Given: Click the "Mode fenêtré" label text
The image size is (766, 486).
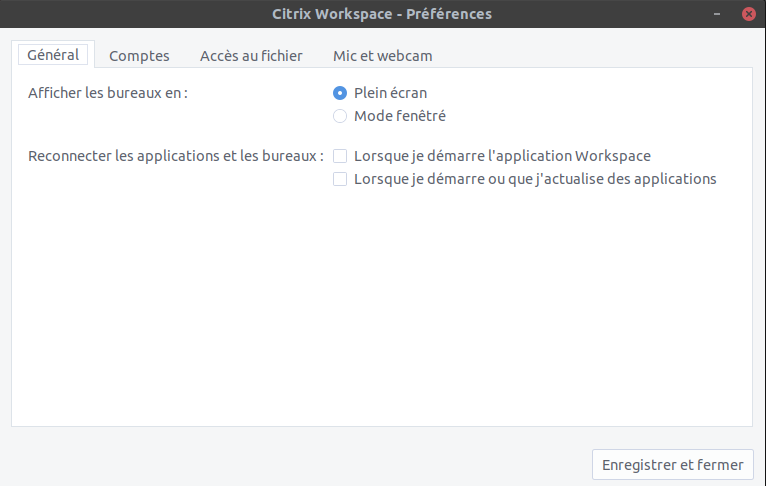Looking at the screenshot, I should 400,116.
